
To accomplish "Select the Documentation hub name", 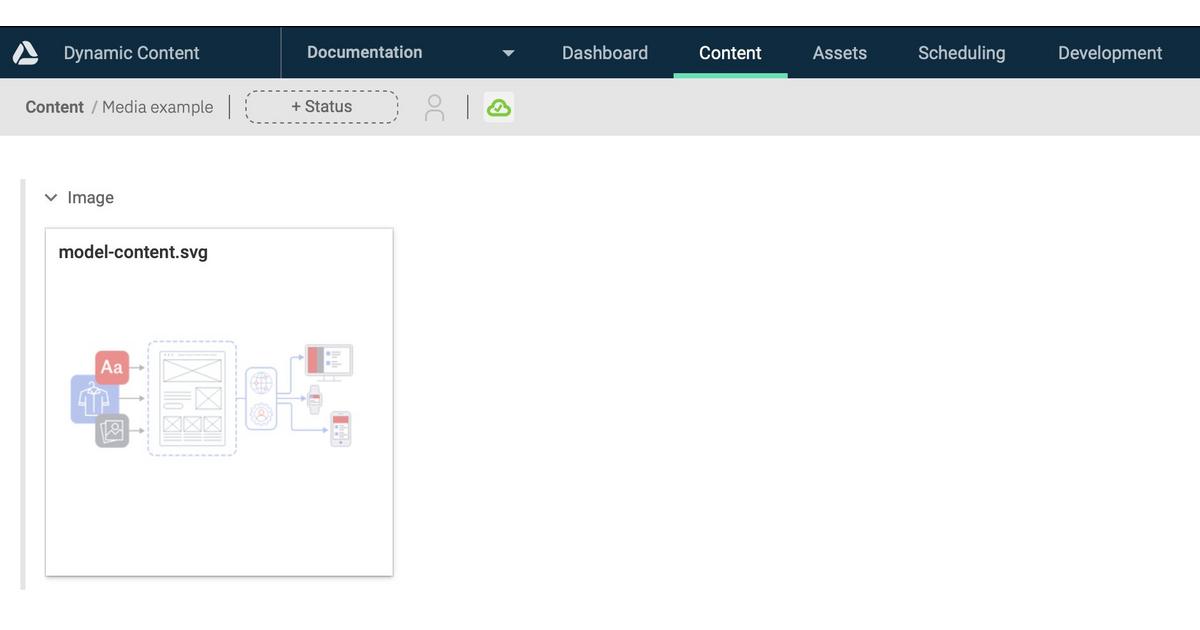I will 364,52.
